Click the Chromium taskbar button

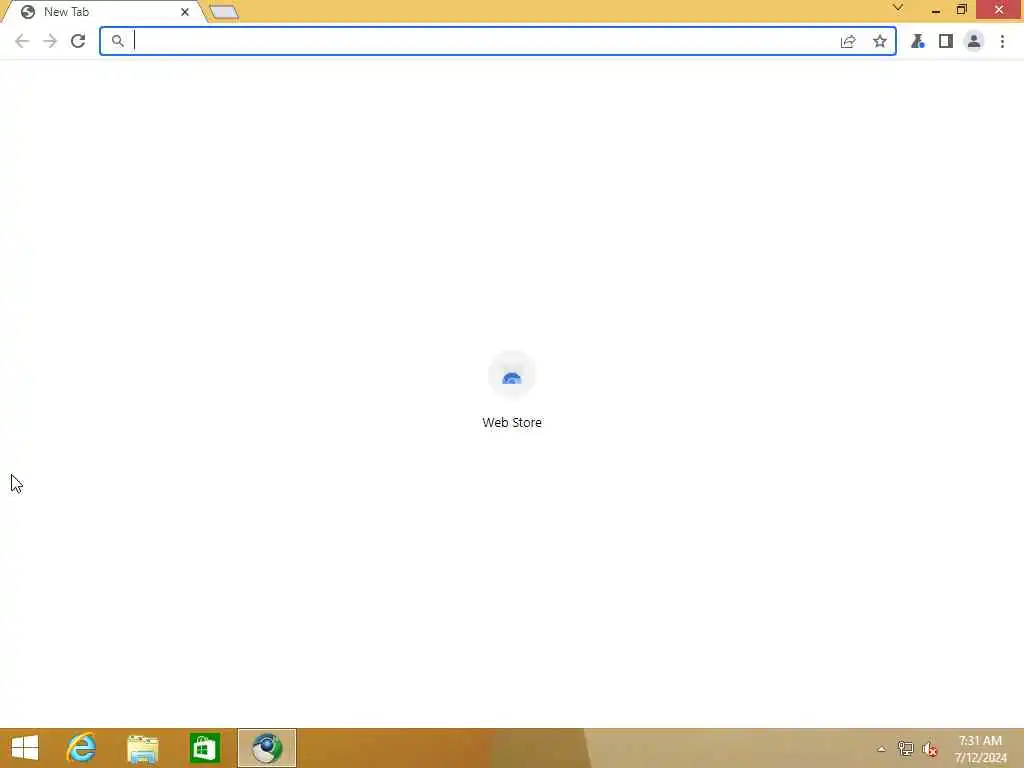267,748
